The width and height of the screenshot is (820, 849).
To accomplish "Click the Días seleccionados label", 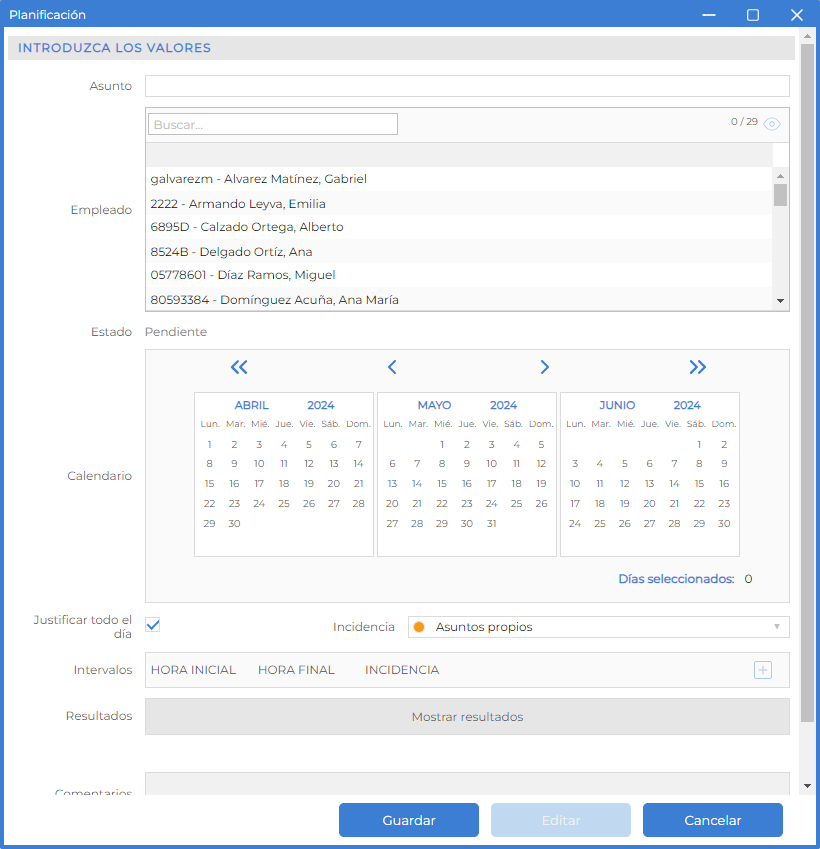I will [676, 579].
